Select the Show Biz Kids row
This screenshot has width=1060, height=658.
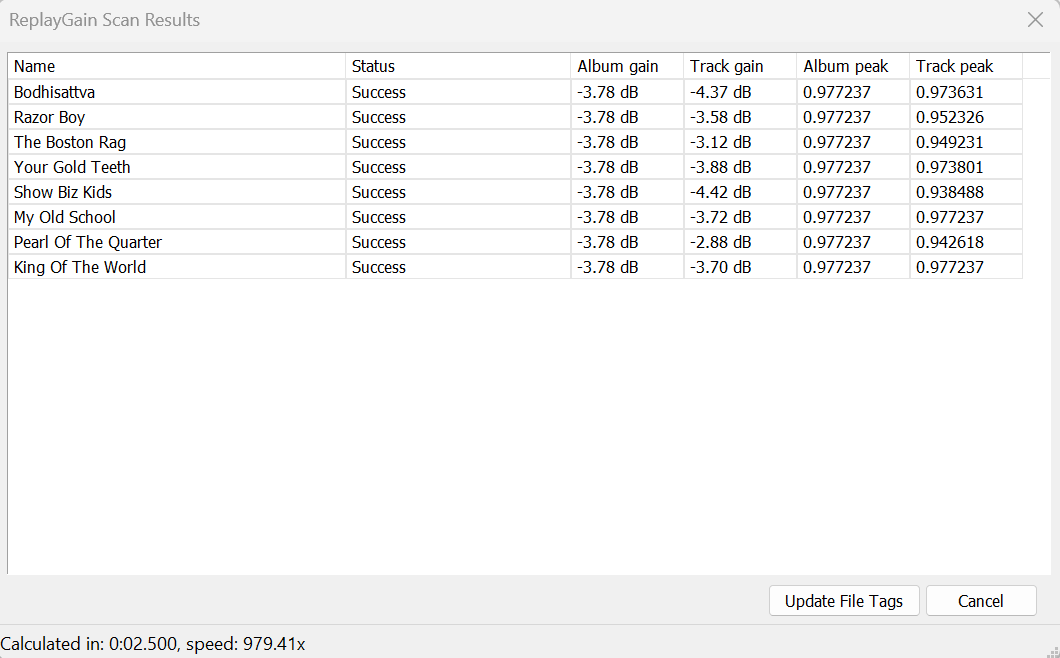pyautogui.click(x=515, y=192)
